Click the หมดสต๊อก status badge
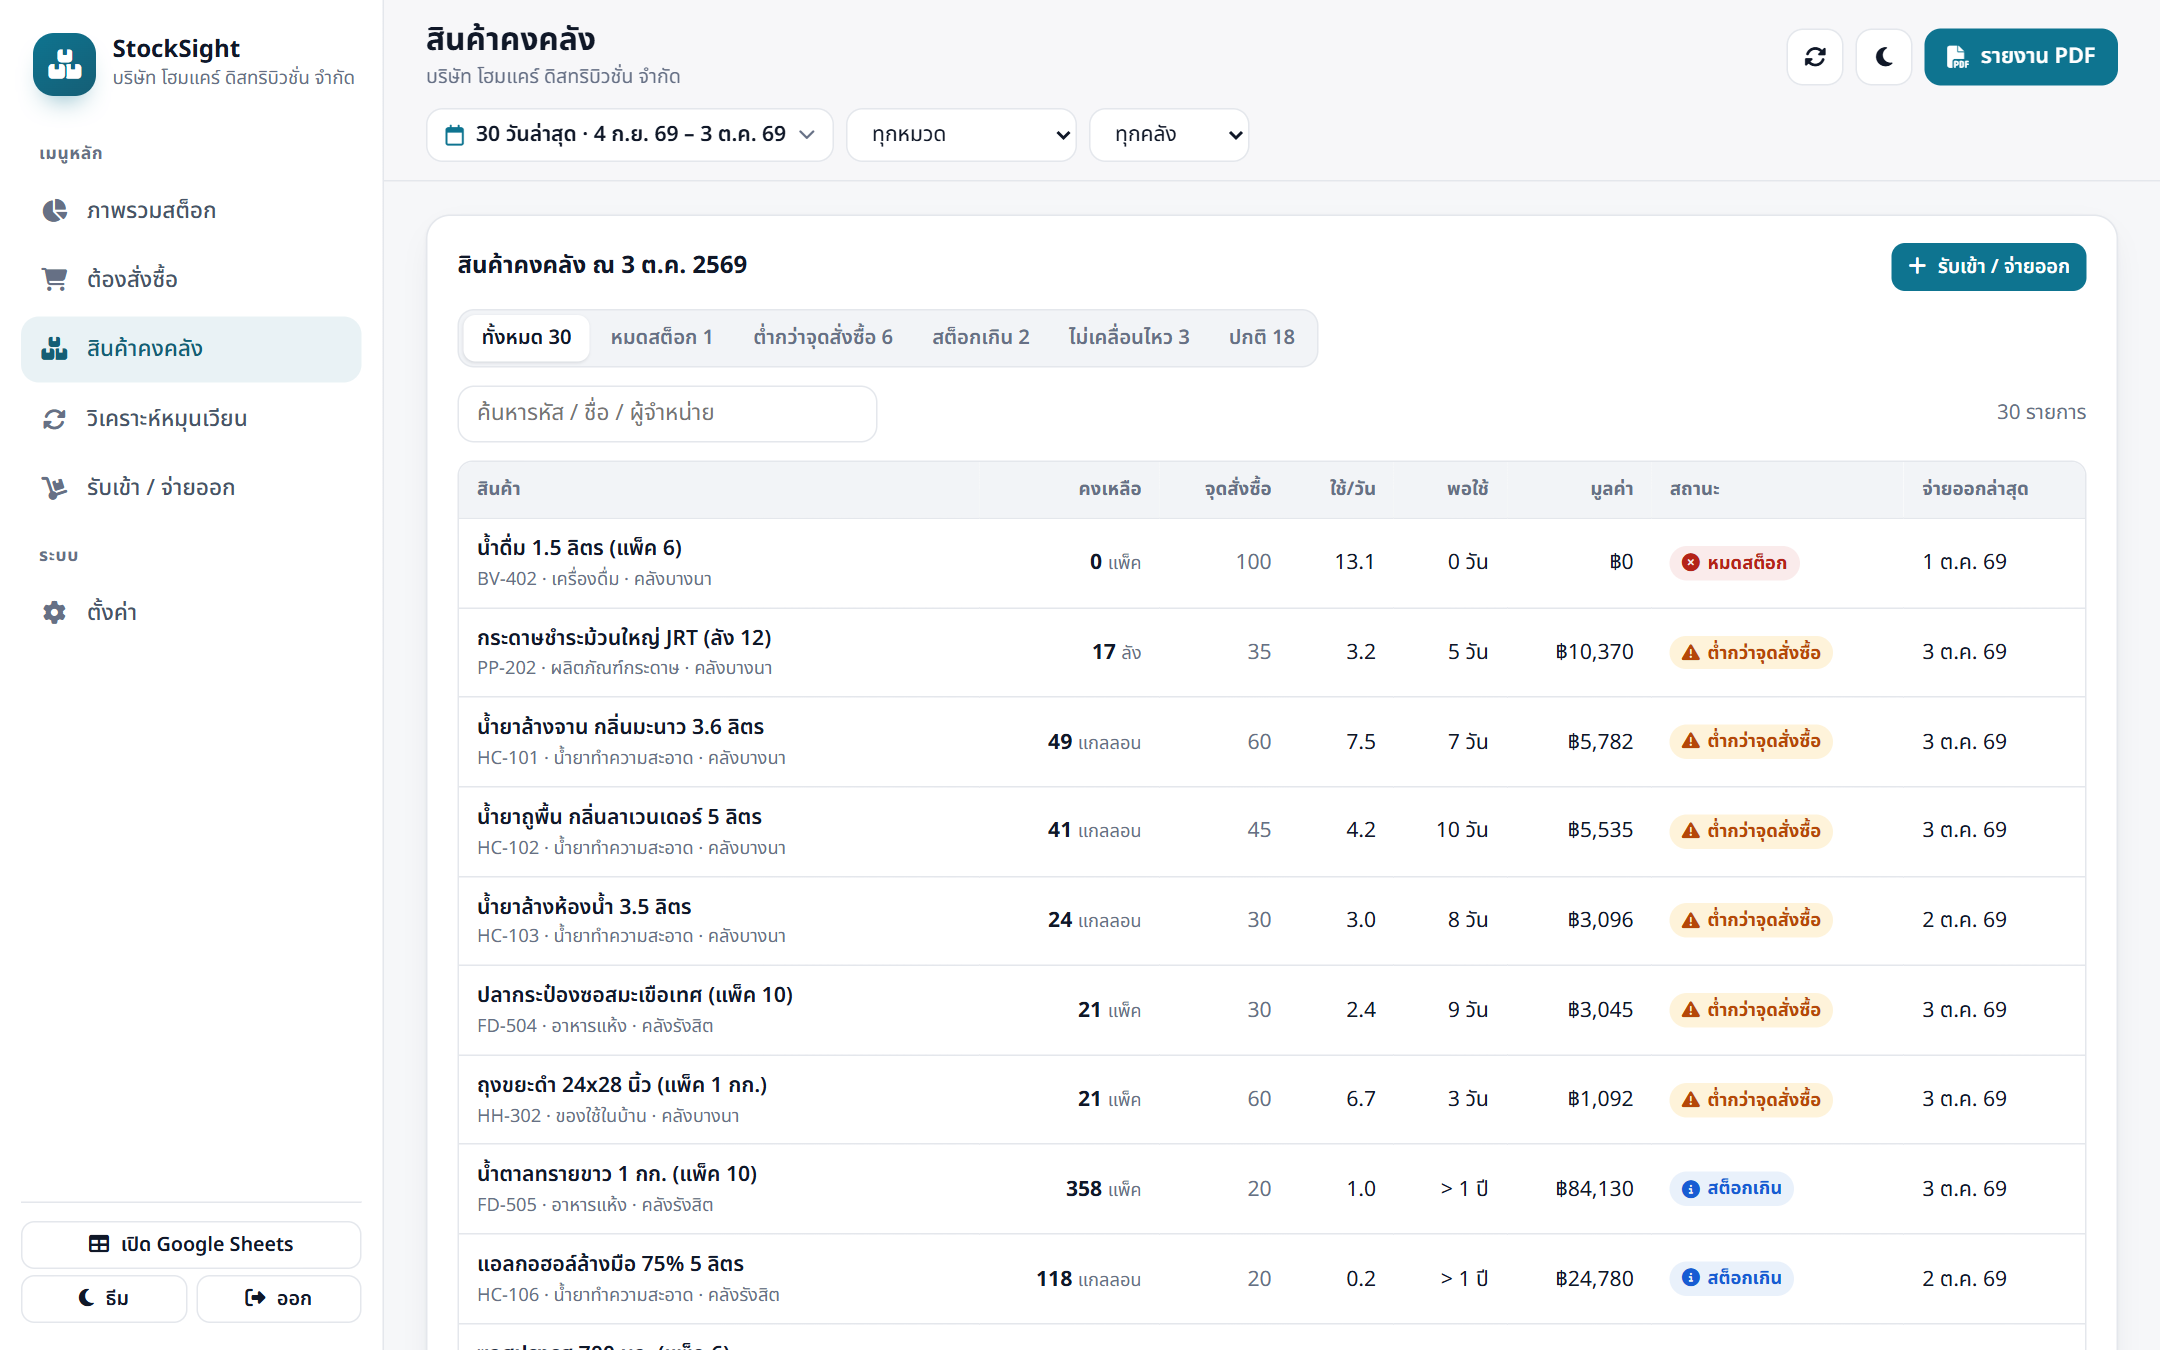Screen dimensions: 2160x1350 tap(1734, 563)
